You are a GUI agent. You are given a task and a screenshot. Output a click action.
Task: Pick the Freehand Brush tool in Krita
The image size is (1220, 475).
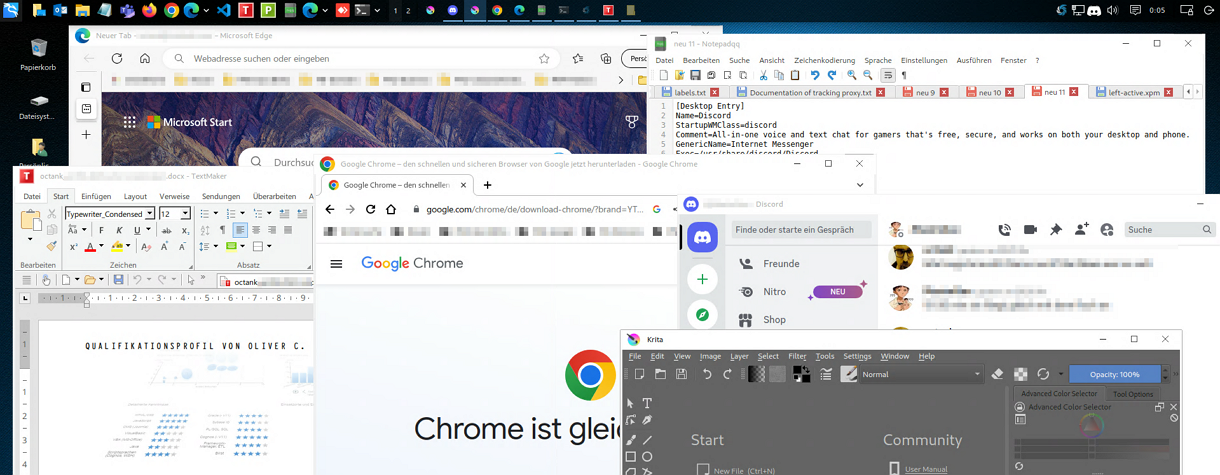point(630,439)
